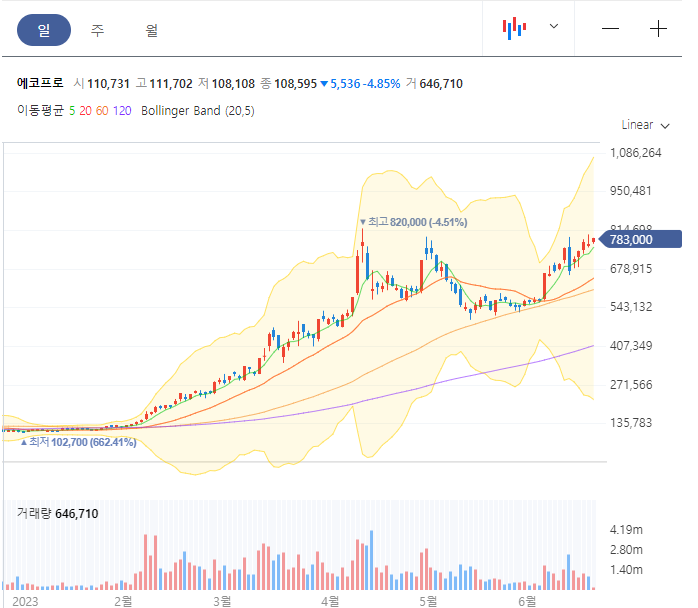Click the 950,481 price axis label
The width and height of the screenshot is (698, 608).
(631, 191)
